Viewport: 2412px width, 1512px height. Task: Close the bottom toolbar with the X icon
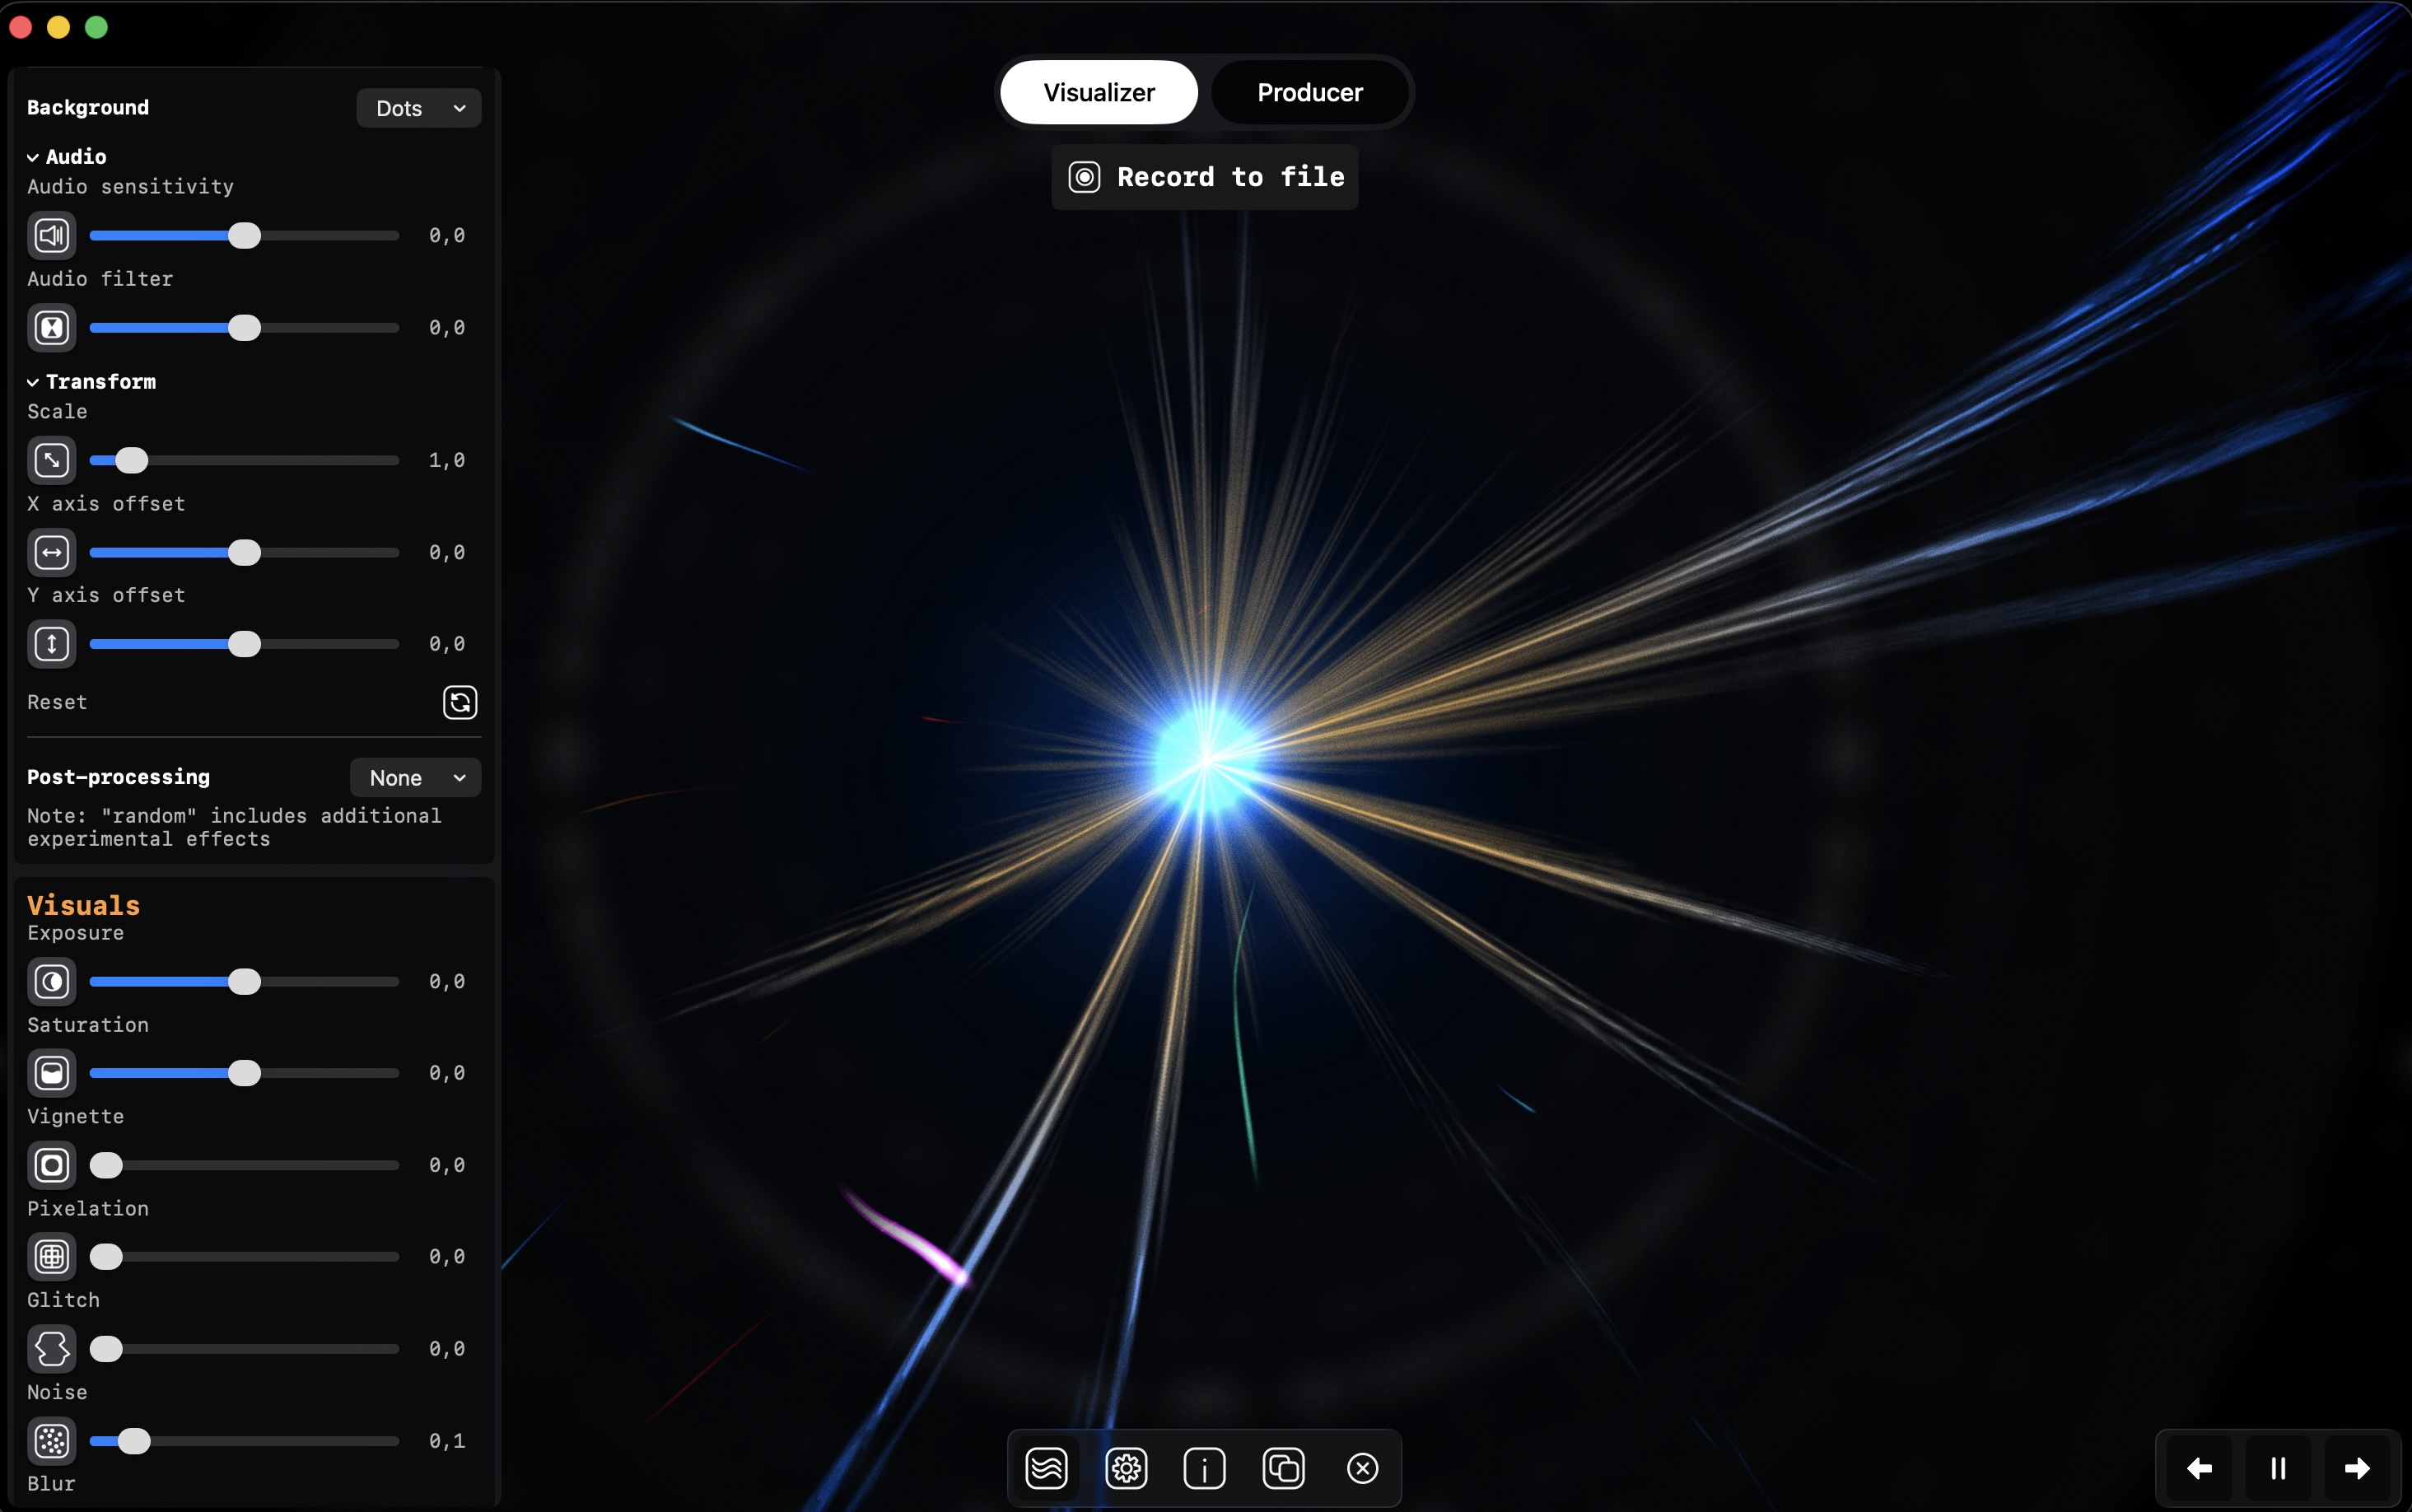1362,1467
